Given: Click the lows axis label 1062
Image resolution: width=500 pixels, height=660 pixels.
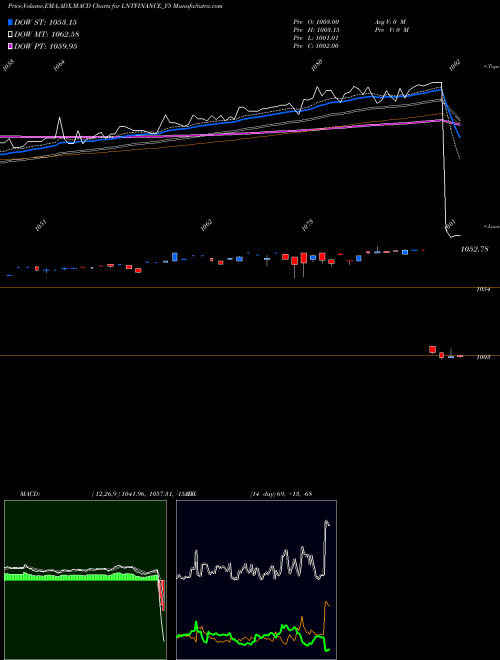Looking at the screenshot, I should 206,226.
